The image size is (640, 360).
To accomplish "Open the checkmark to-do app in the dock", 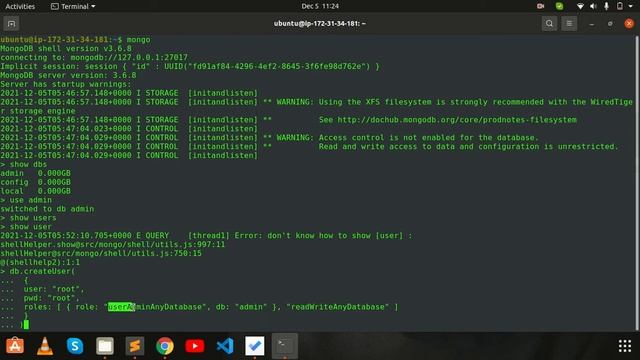I will [255, 346].
